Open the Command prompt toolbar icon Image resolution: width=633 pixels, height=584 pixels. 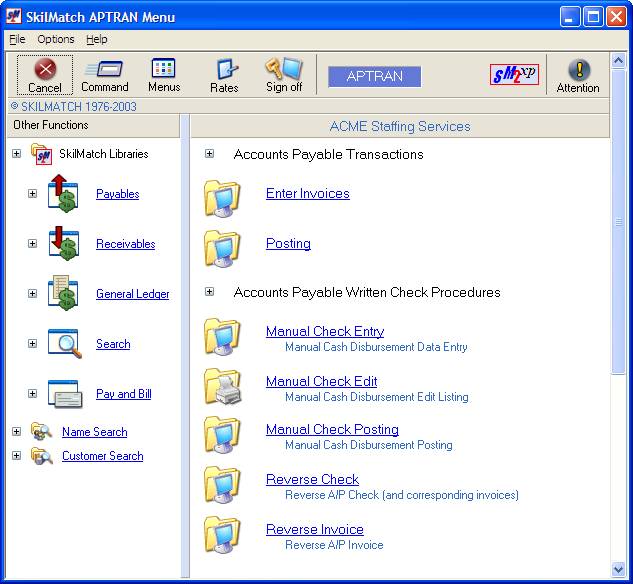(x=105, y=69)
